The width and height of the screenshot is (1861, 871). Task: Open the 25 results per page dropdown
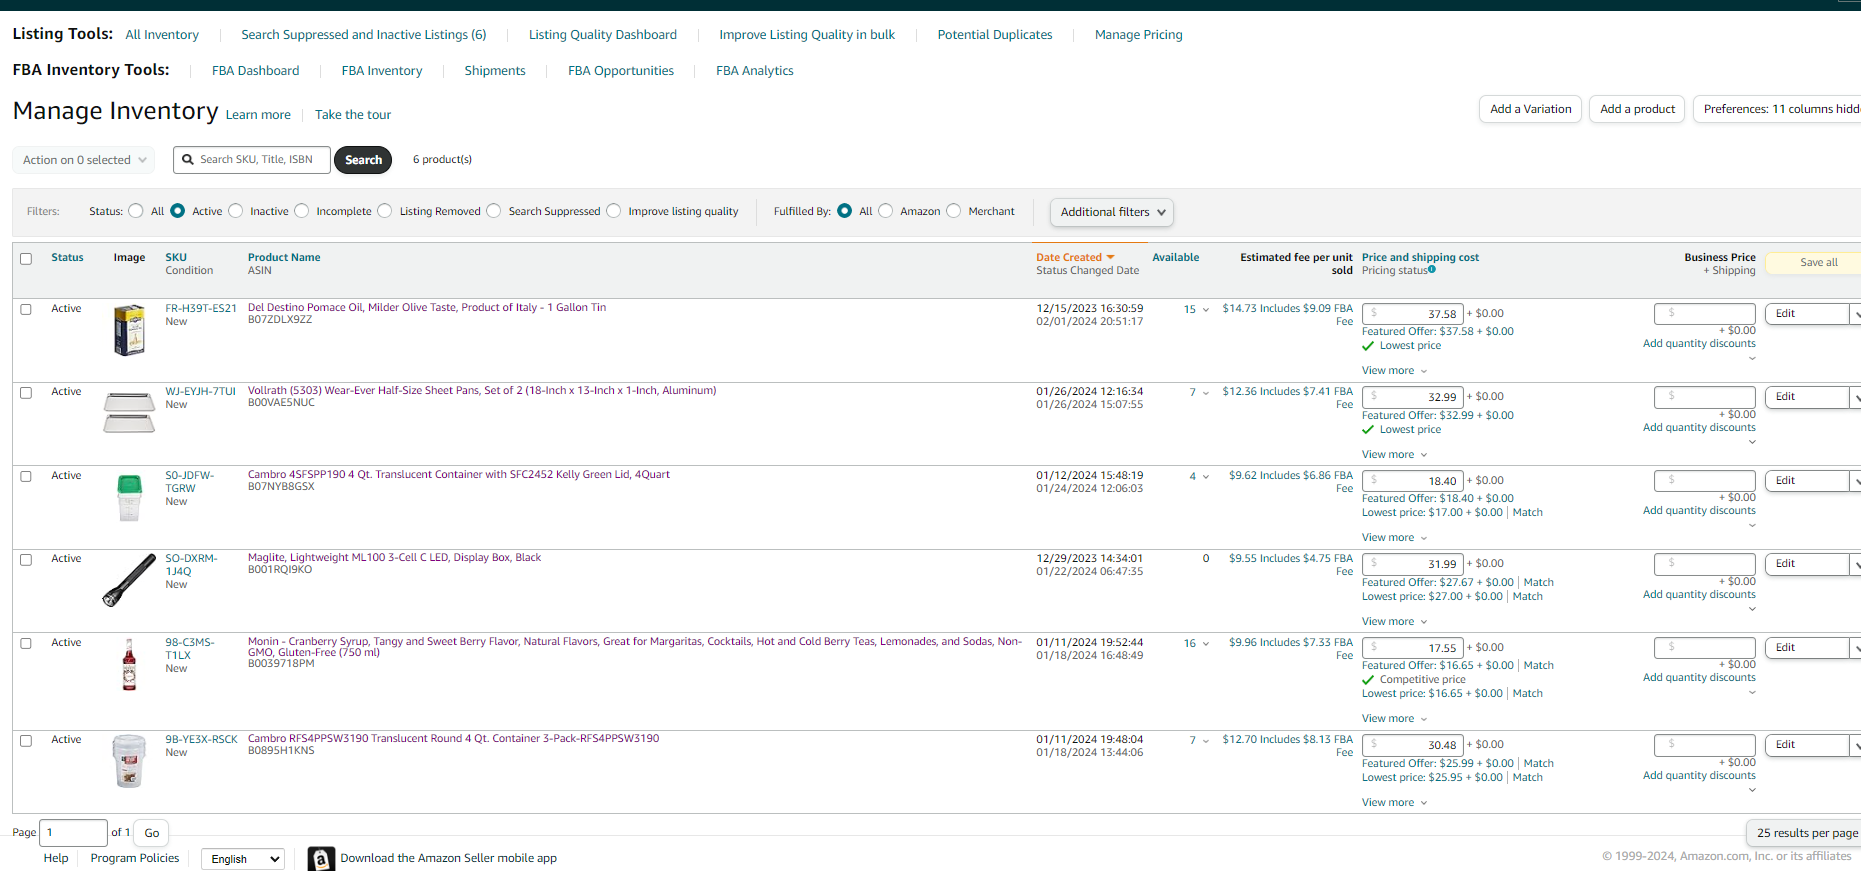(1806, 833)
